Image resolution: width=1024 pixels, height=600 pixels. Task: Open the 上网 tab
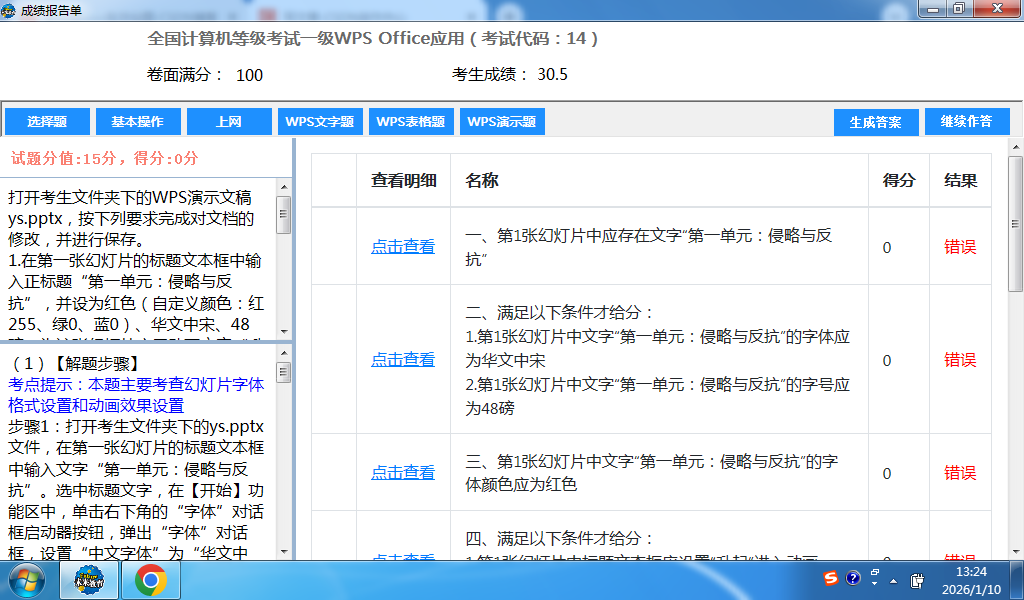[229, 121]
